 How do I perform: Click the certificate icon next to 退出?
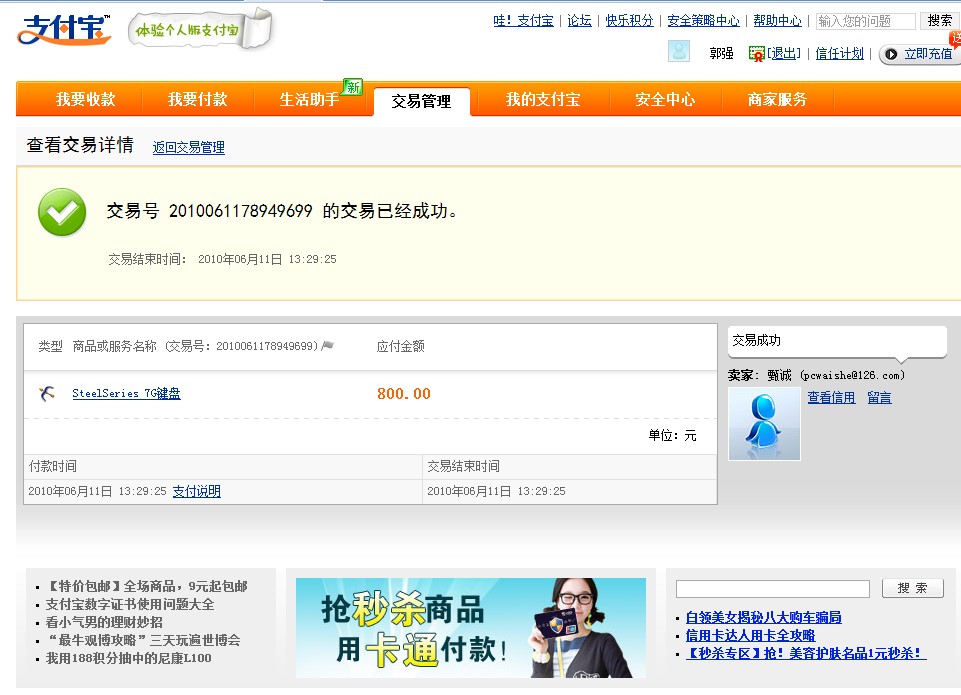coord(756,53)
